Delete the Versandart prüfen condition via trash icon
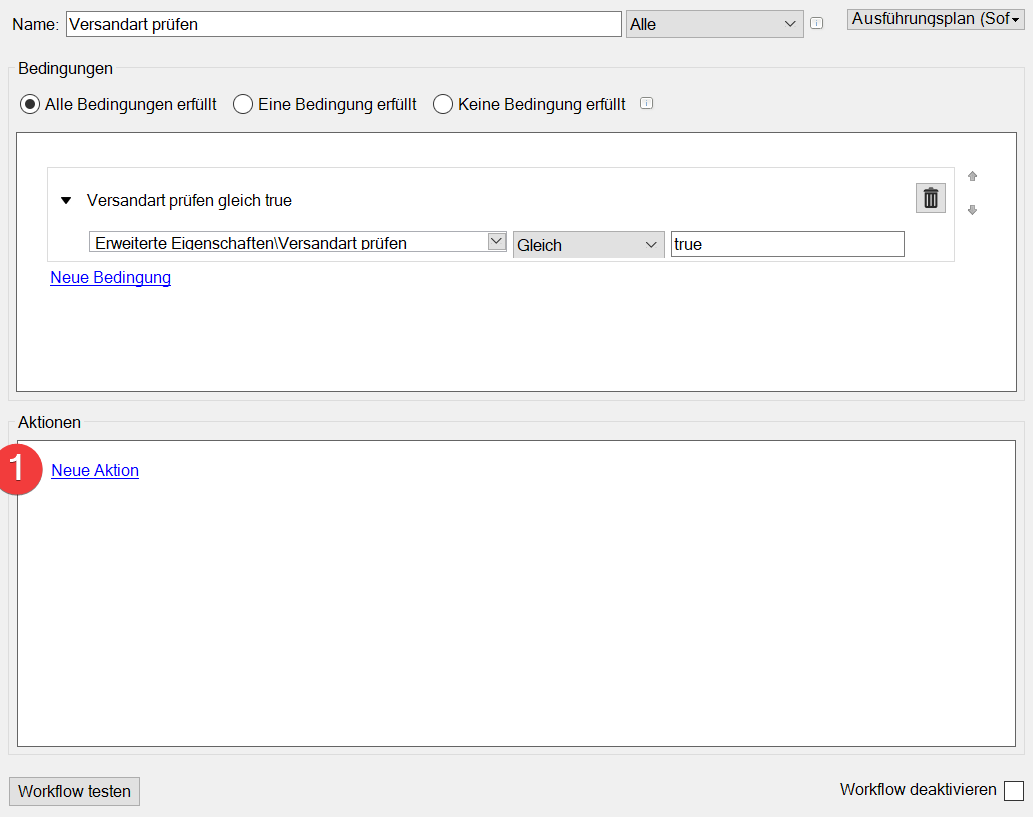 (930, 198)
